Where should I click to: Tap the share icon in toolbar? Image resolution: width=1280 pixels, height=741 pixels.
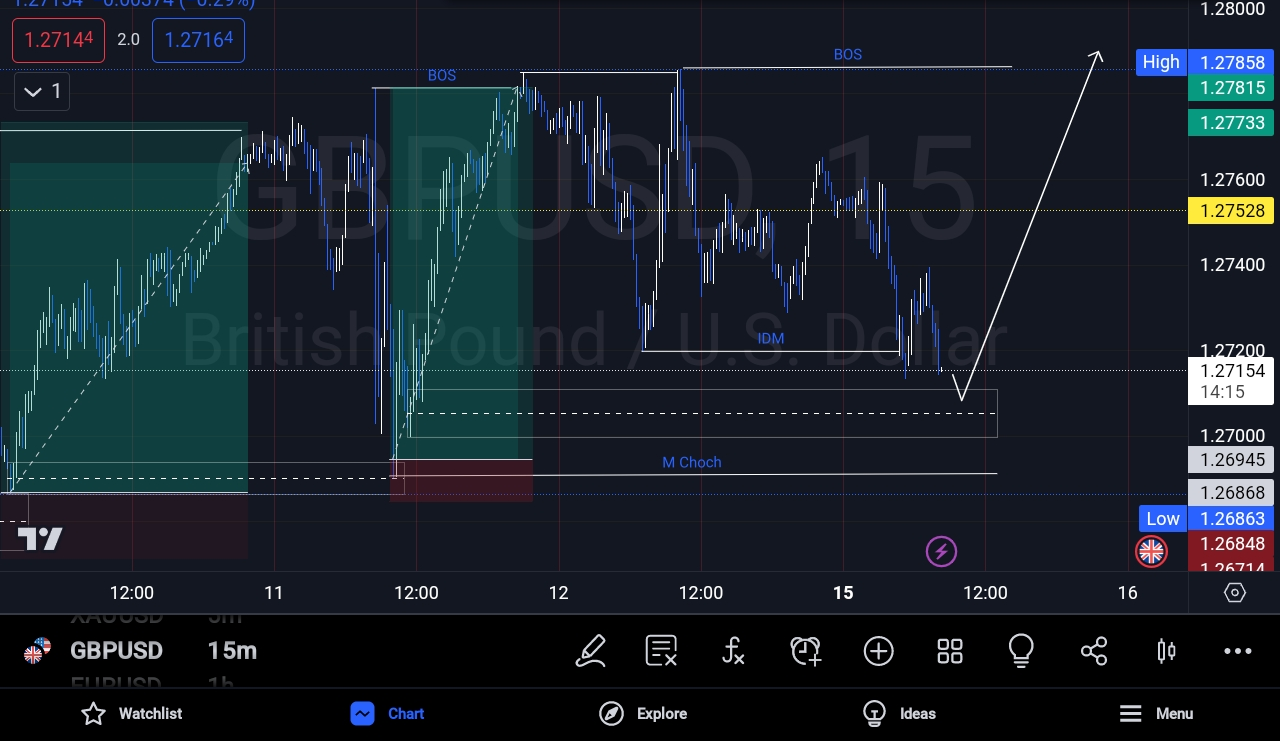point(1094,651)
